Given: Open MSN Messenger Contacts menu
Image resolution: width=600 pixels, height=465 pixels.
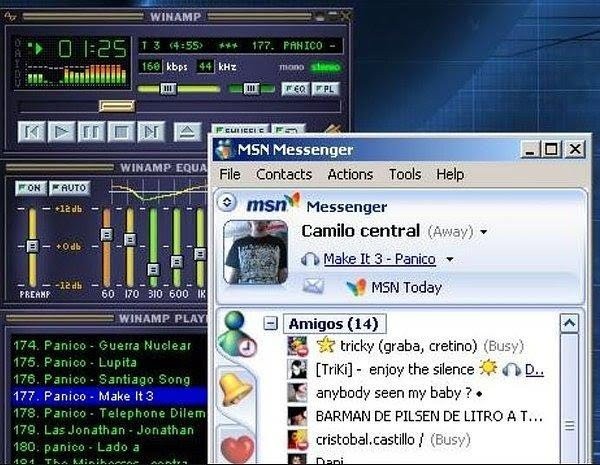Looking at the screenshot, I should click(284, 175).
